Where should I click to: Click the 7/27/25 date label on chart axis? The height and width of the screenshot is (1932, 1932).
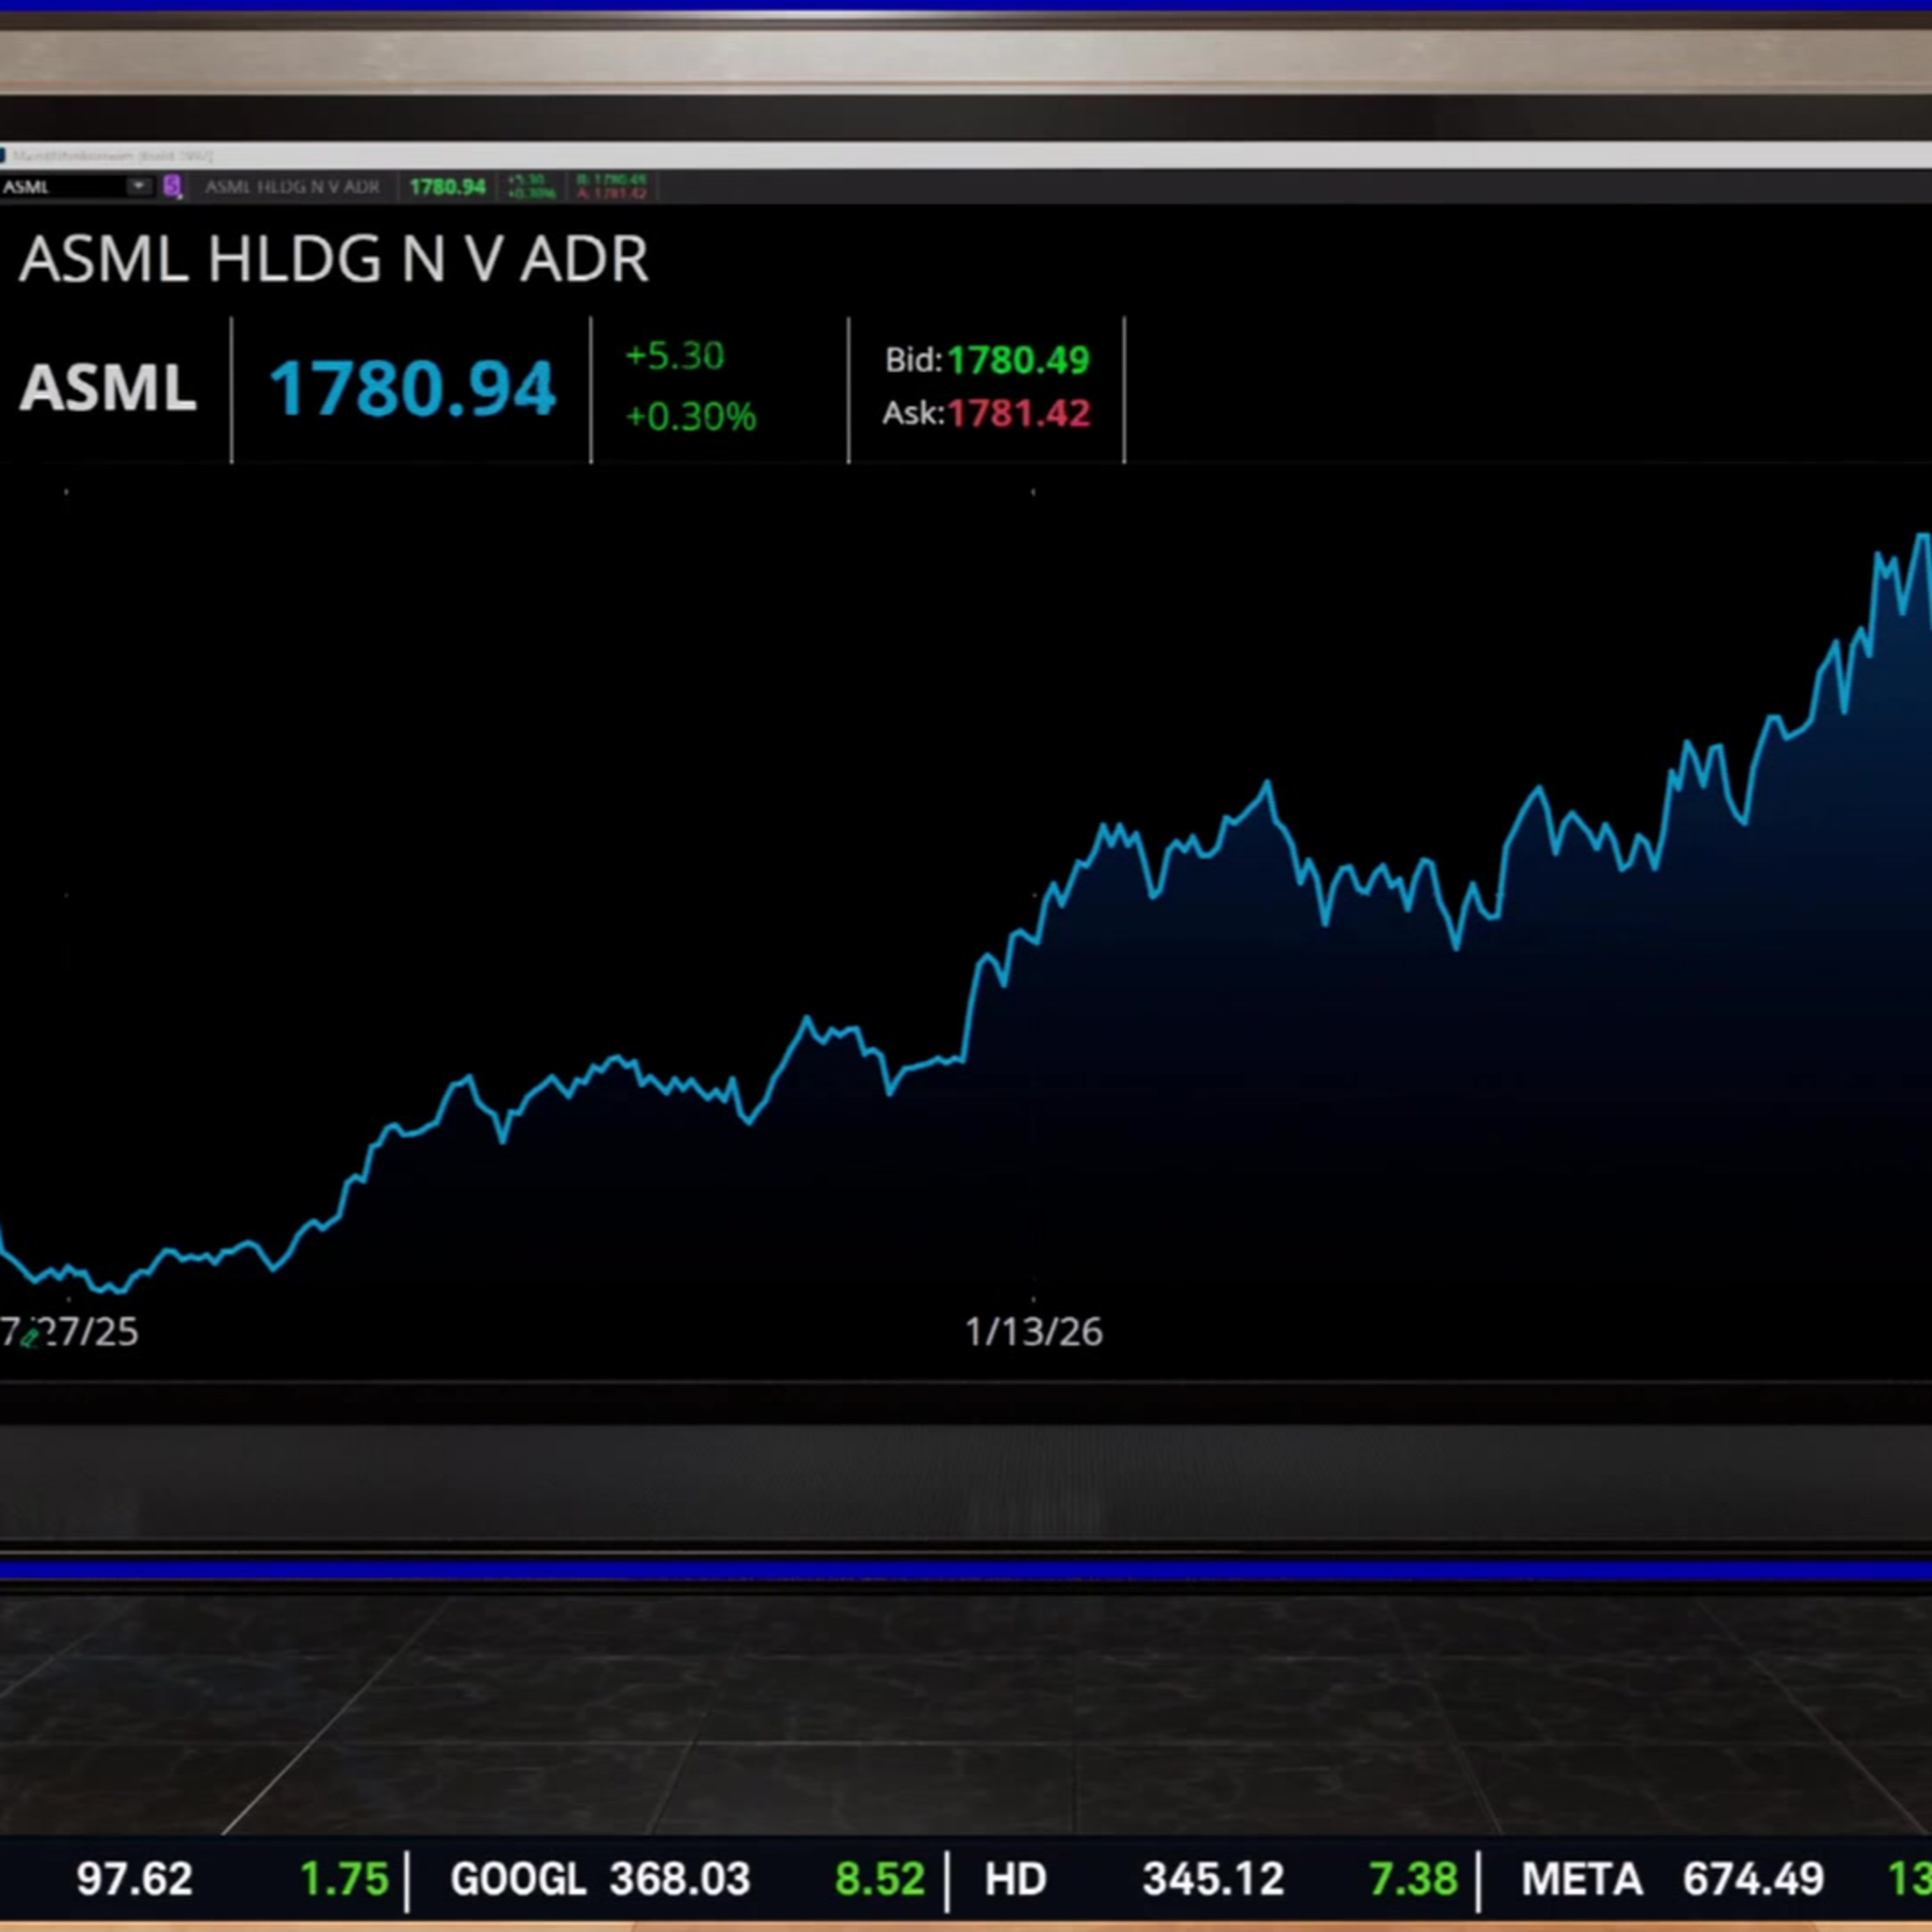click(69, 1332)
